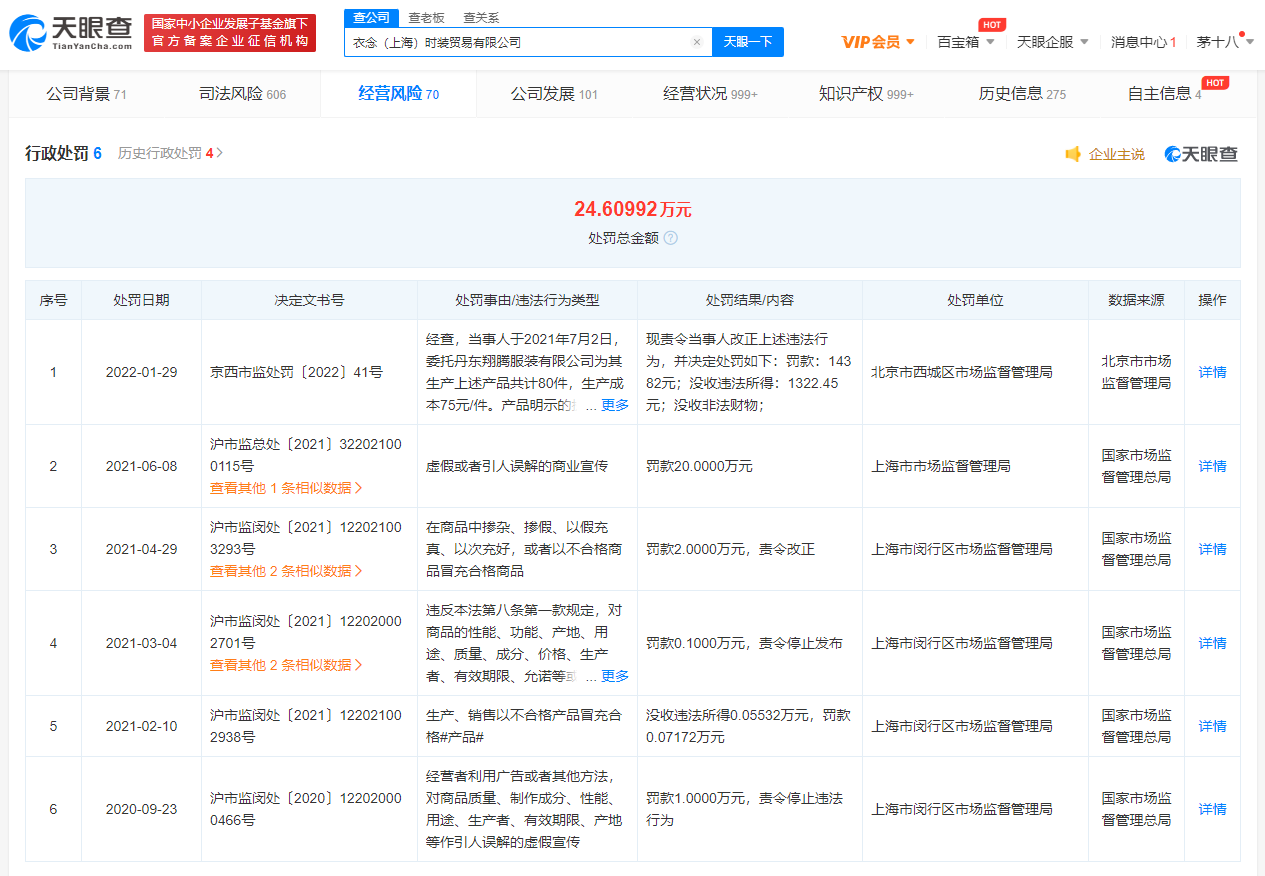Click document number 京西市监处罚〔2022〕41号
The image size is (1265, 876).
point(296,372)
